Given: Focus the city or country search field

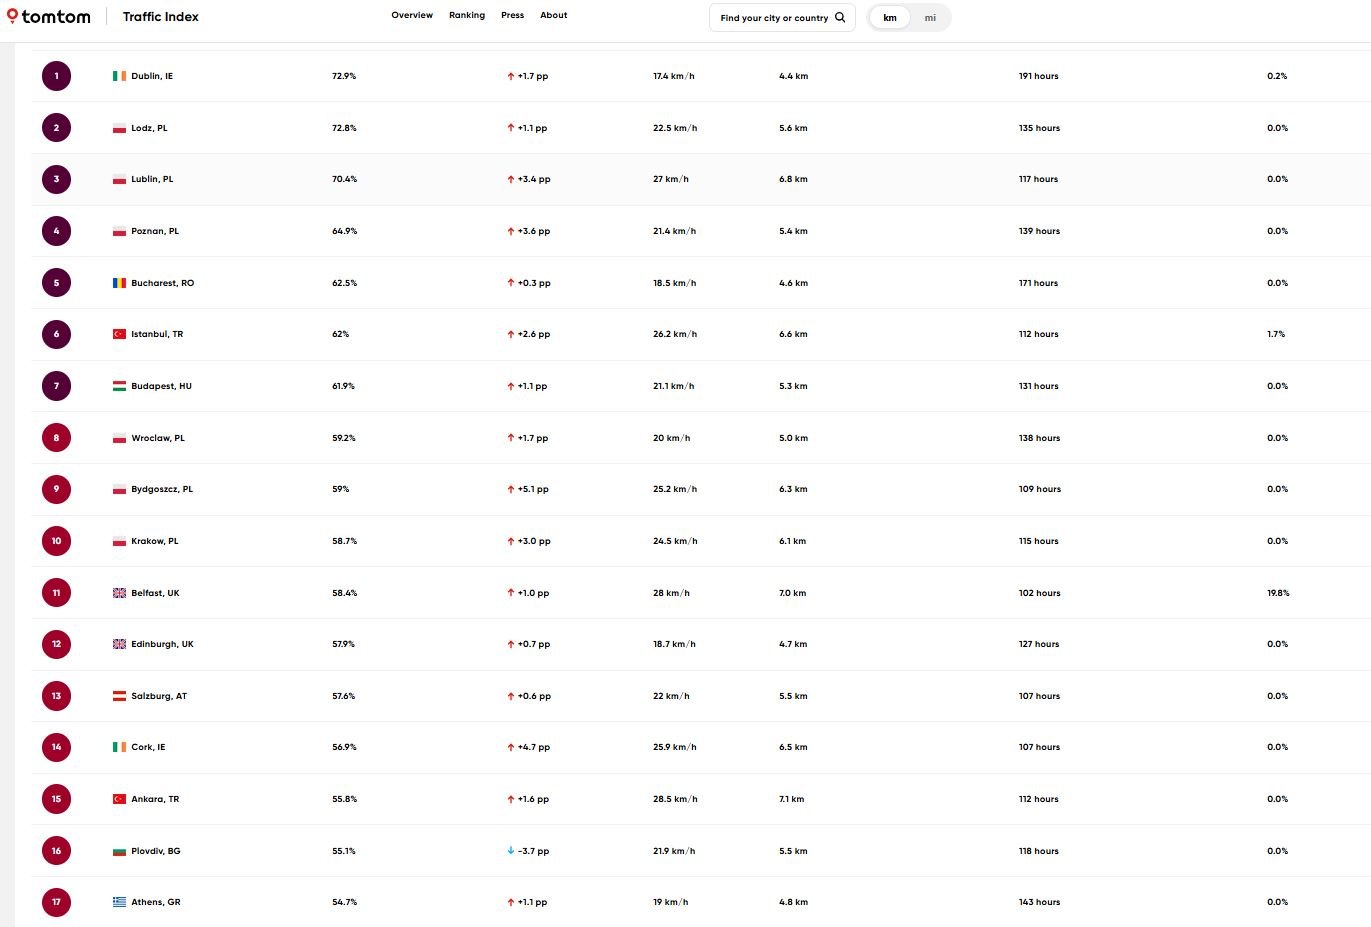Looking at the screenshot, I should click(x=773, y=18).
